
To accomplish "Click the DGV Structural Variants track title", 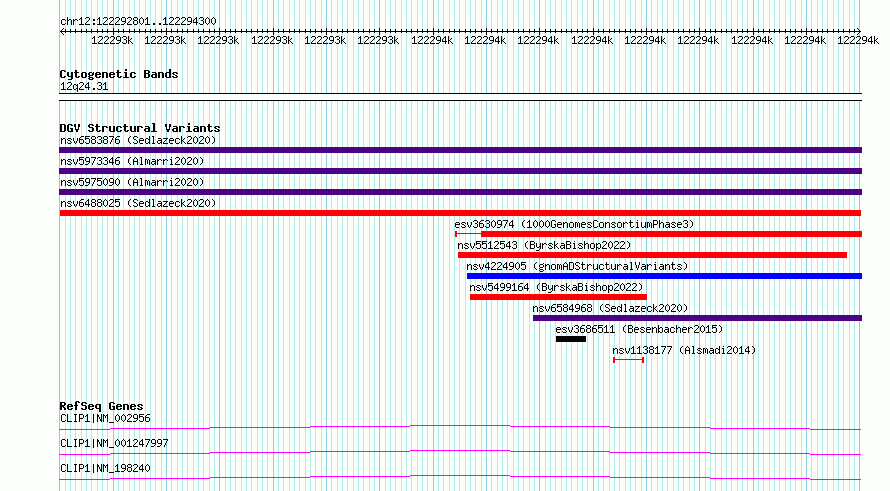I will (x=140, y=128).
